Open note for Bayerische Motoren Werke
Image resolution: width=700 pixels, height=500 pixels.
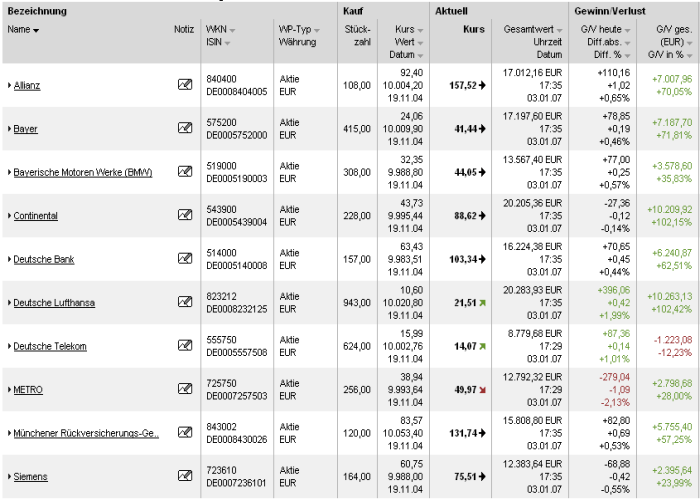(x=184, y=172)
